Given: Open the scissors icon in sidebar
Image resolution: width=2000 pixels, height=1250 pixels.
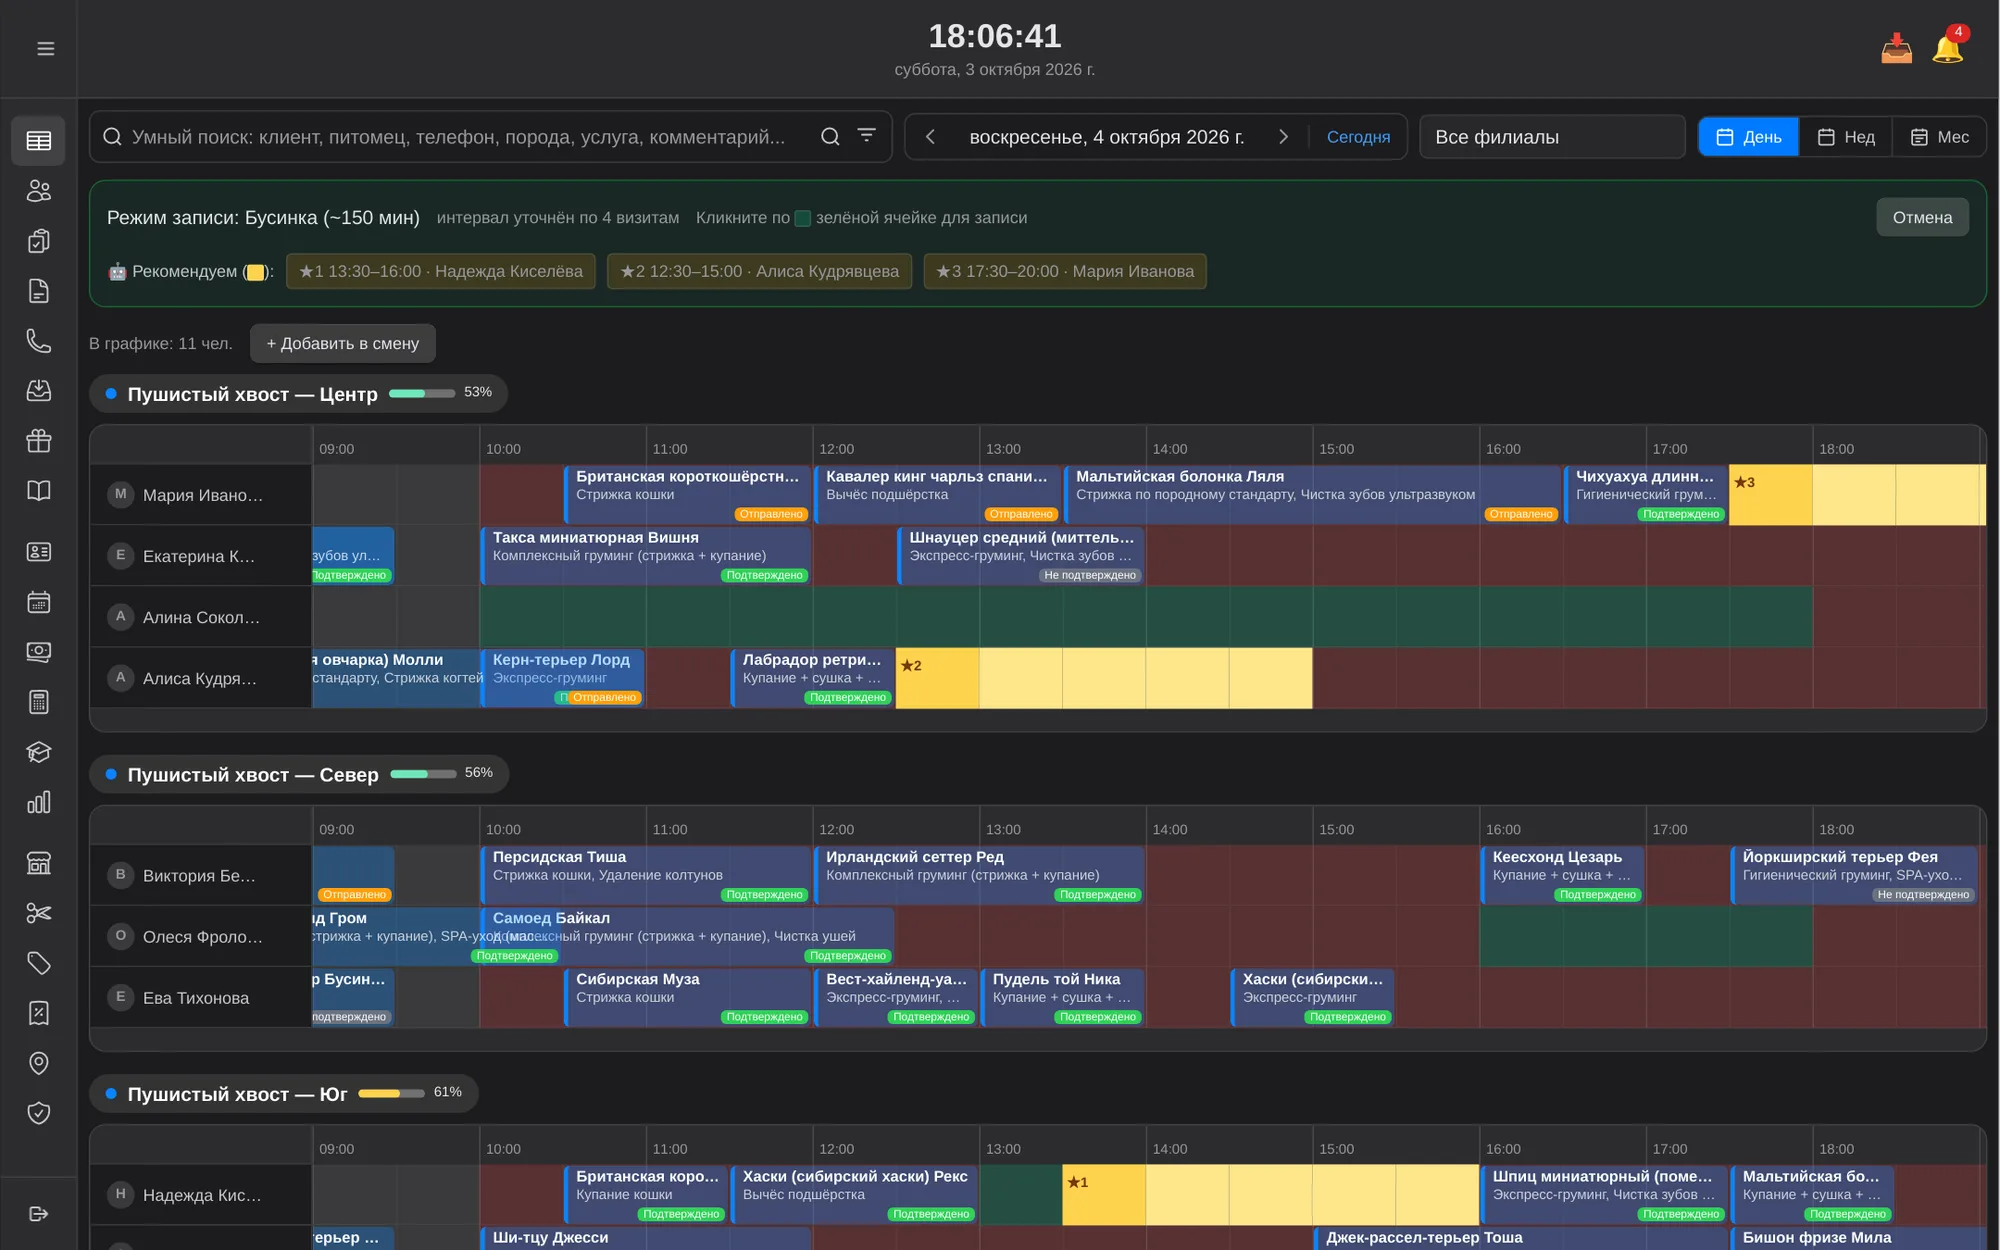Looking at the screenshot, I should coord(39,913).
